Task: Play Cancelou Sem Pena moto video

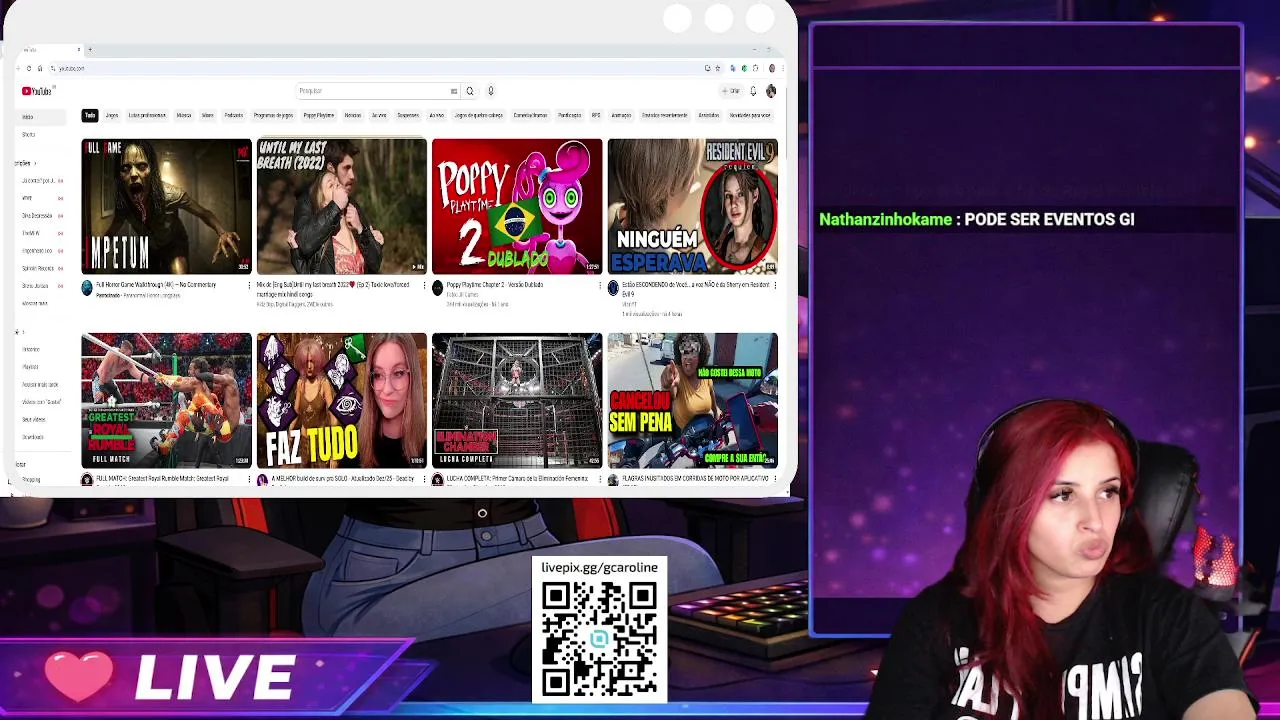Action: tap(692, 400)
